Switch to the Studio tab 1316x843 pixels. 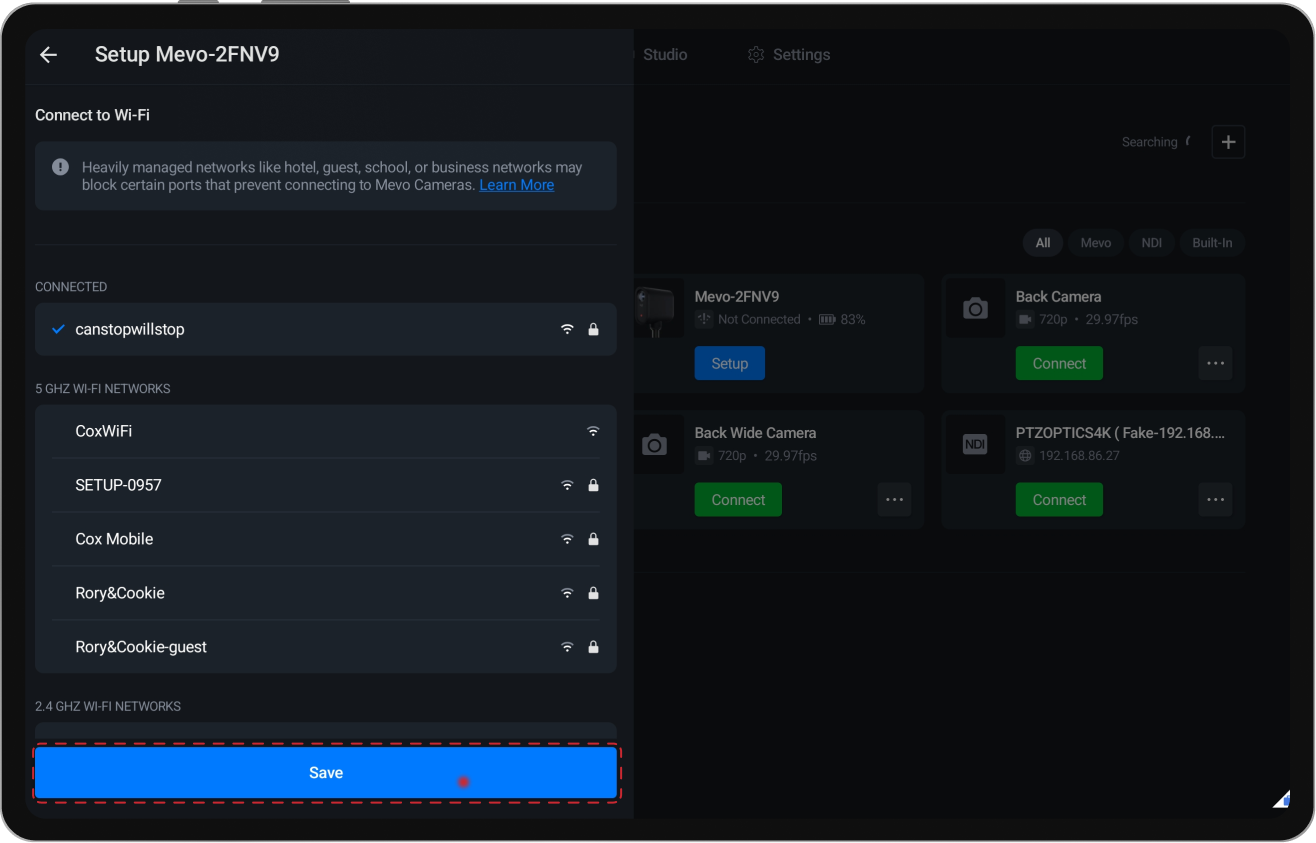(664, 55)
